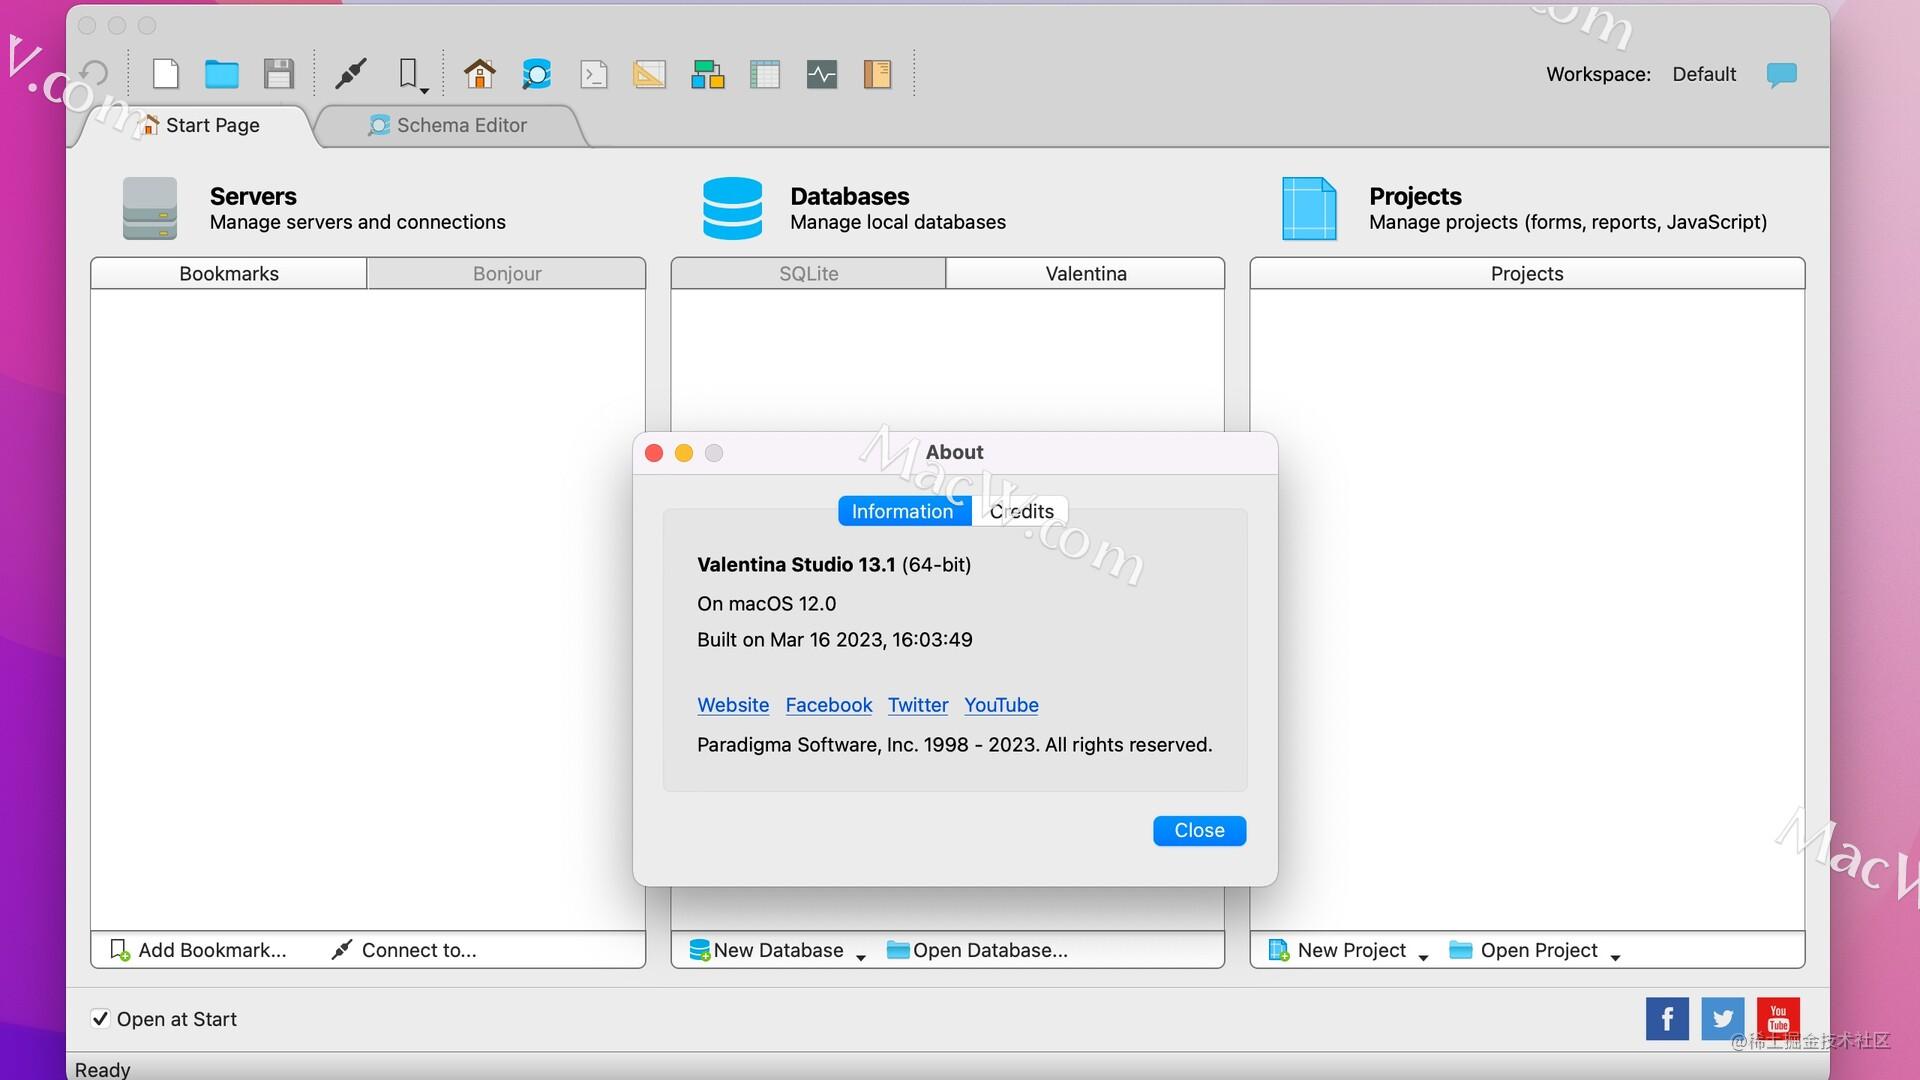Switch to the Credits tab
This screenshot has height=1080, width=1920.
pos(1021,511)
